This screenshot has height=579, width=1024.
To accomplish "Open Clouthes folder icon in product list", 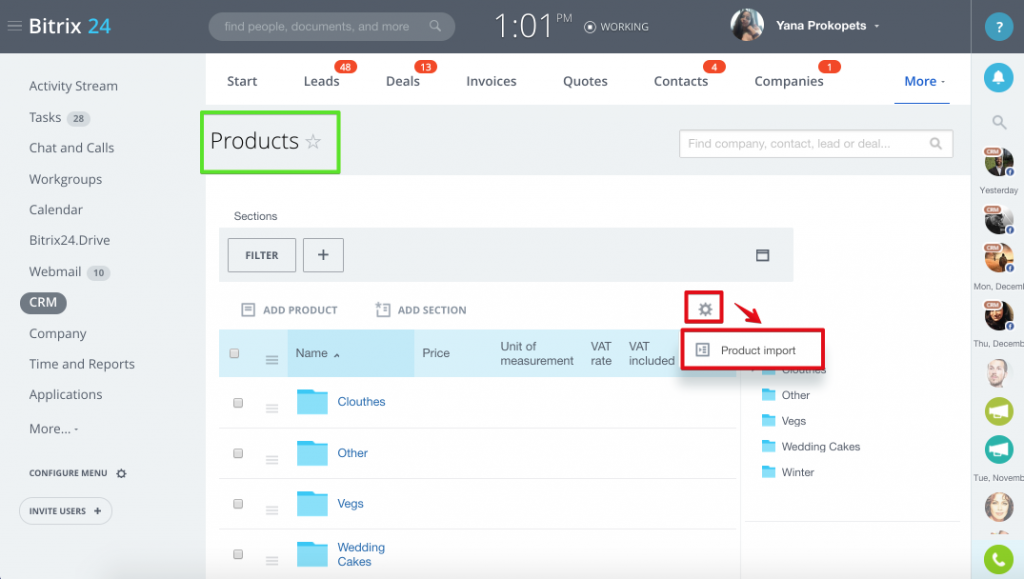I will pos(312,401).
